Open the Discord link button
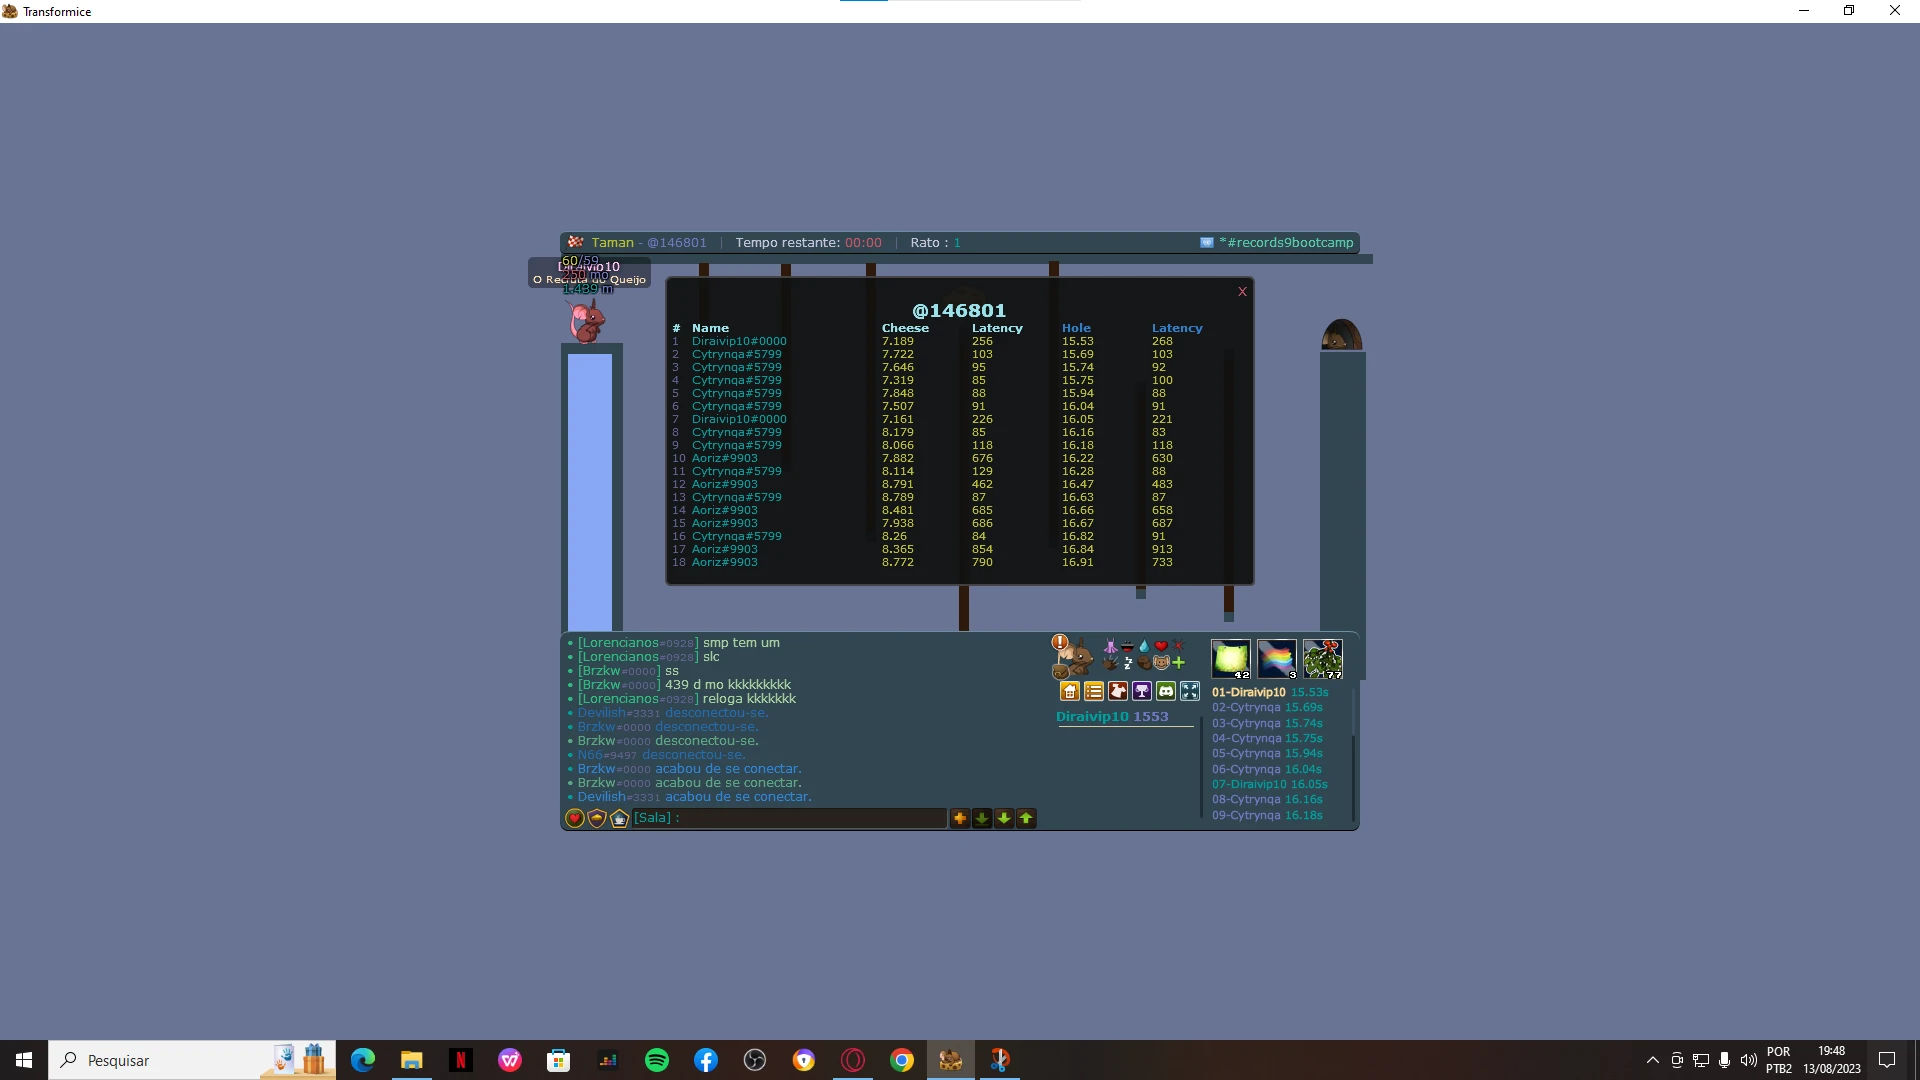 [1166, 691]
